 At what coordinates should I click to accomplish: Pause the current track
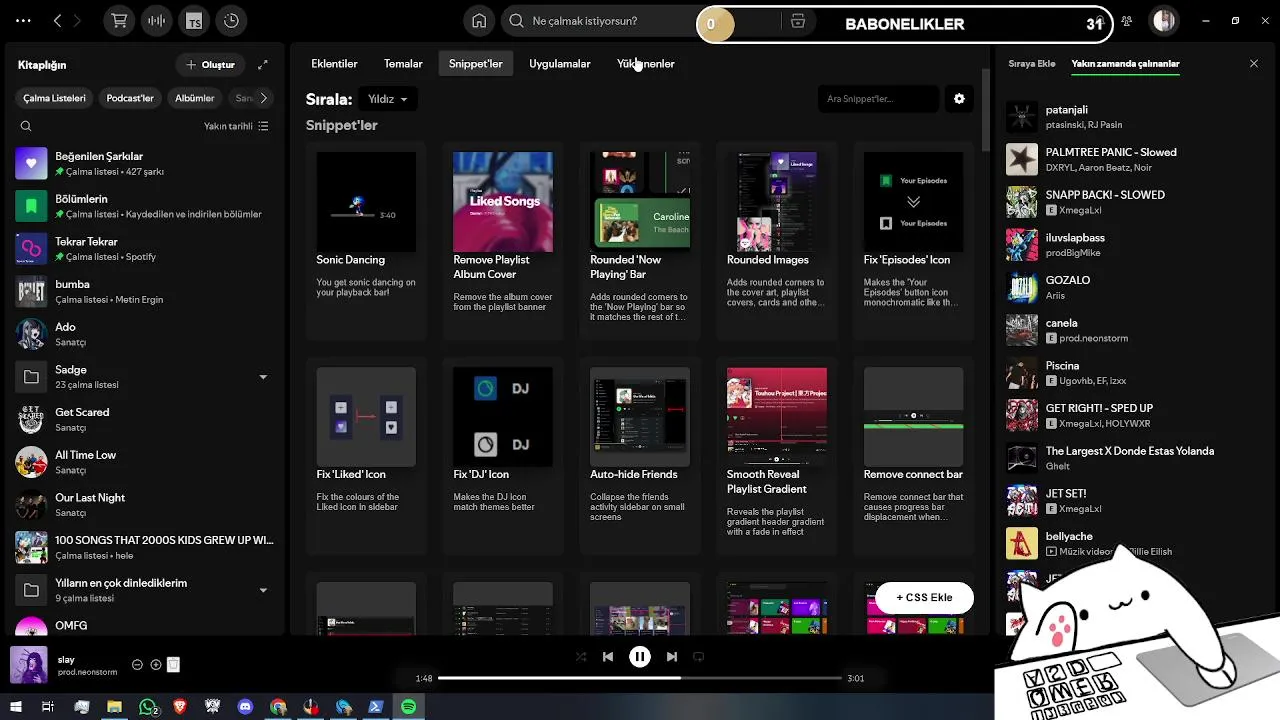(640, 657)
